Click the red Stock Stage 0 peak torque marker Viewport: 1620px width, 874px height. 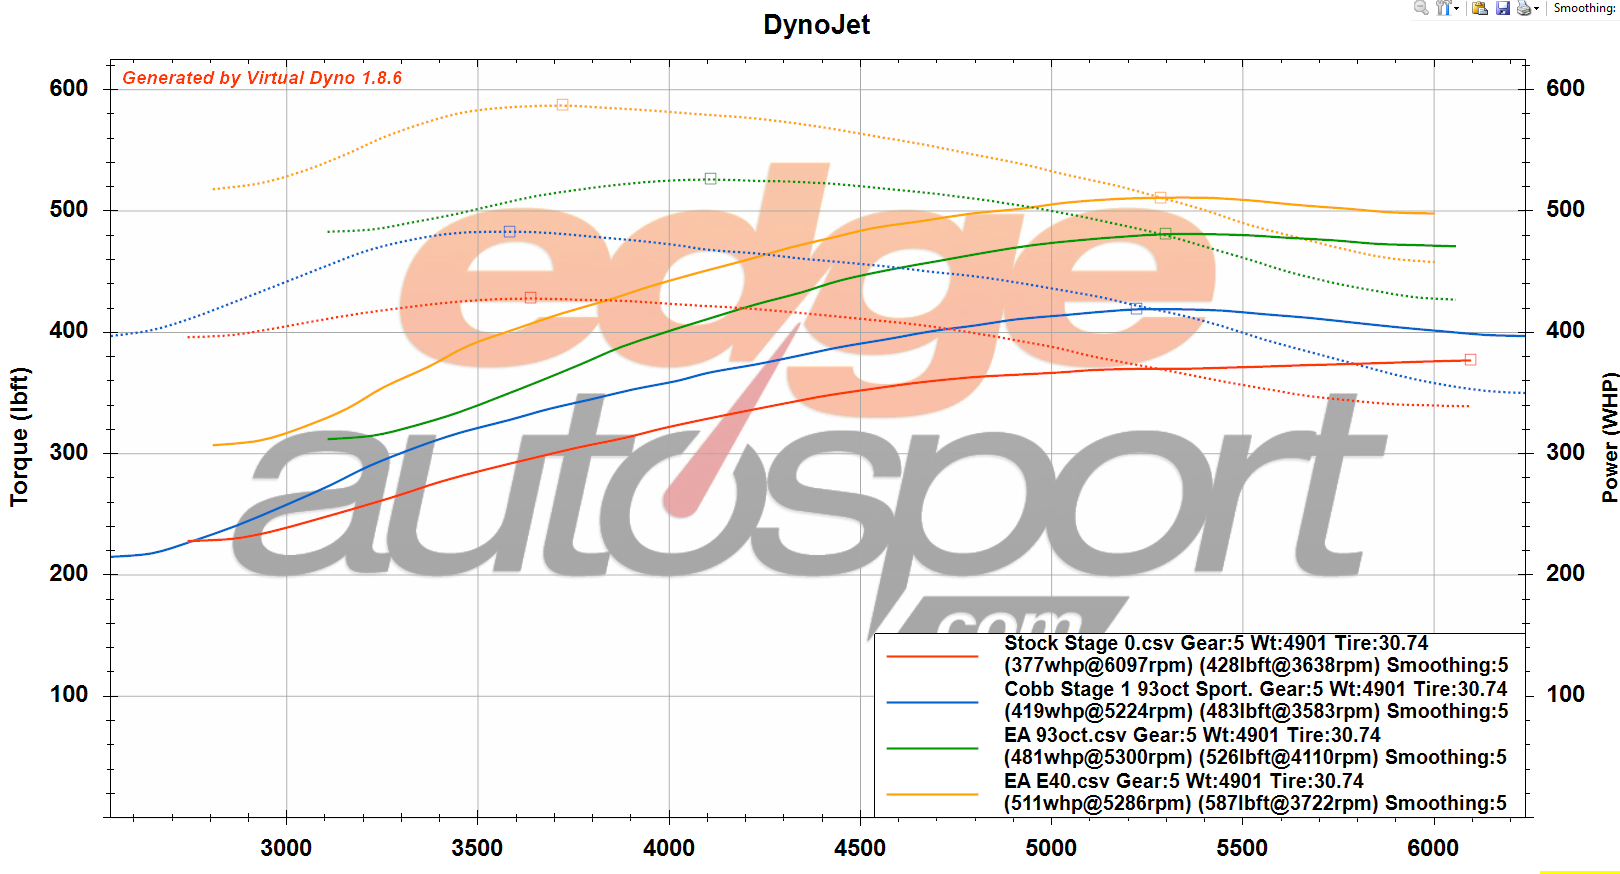point(530,298)
